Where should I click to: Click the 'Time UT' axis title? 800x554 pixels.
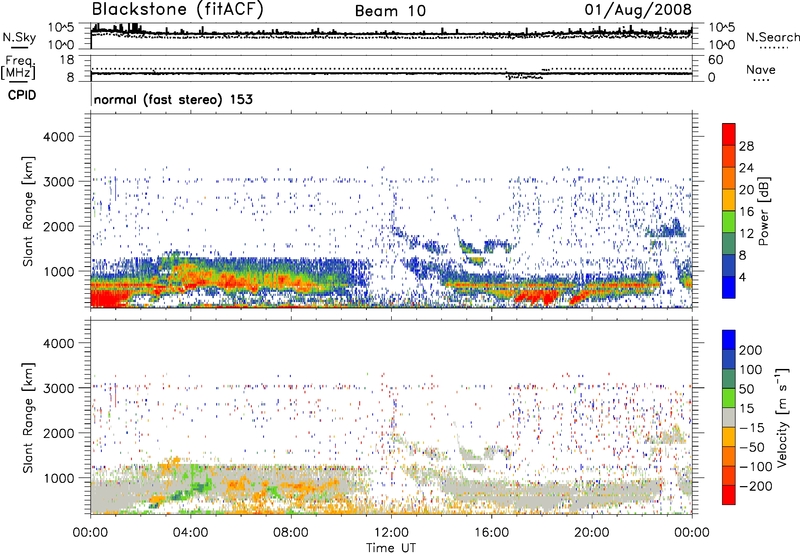[391, 548]
